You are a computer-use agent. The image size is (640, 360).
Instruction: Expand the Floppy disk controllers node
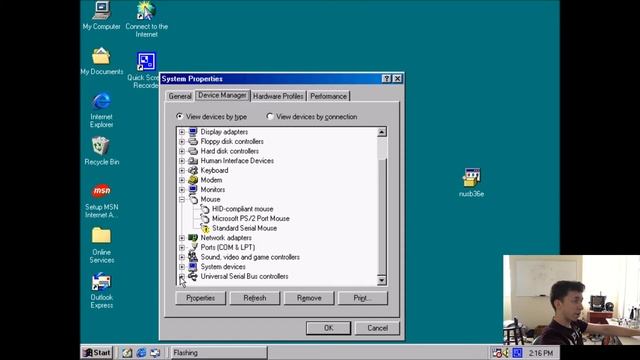182,142
